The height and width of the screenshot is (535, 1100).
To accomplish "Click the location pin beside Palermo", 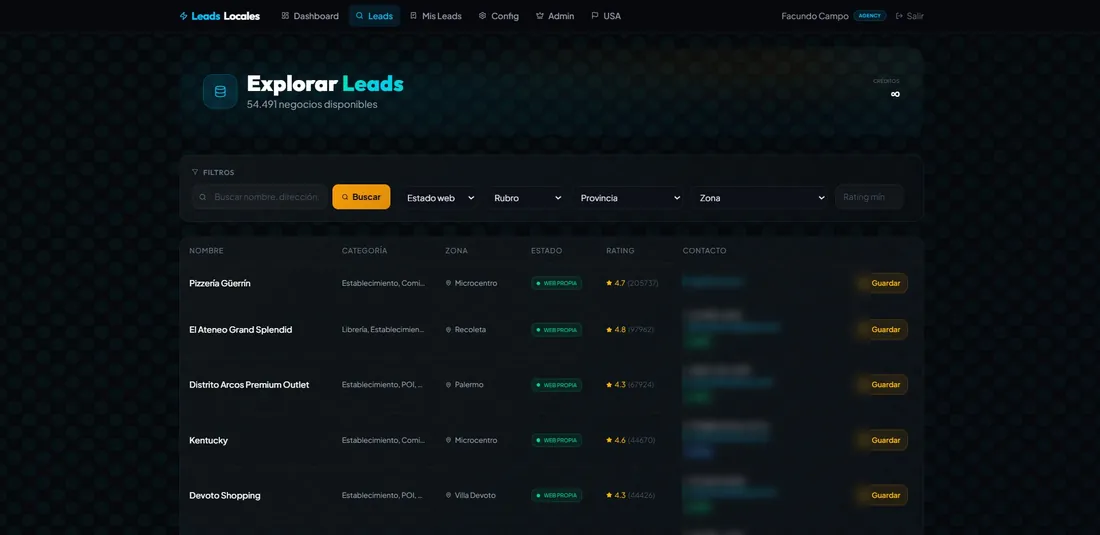I will (x=448, y=385).
